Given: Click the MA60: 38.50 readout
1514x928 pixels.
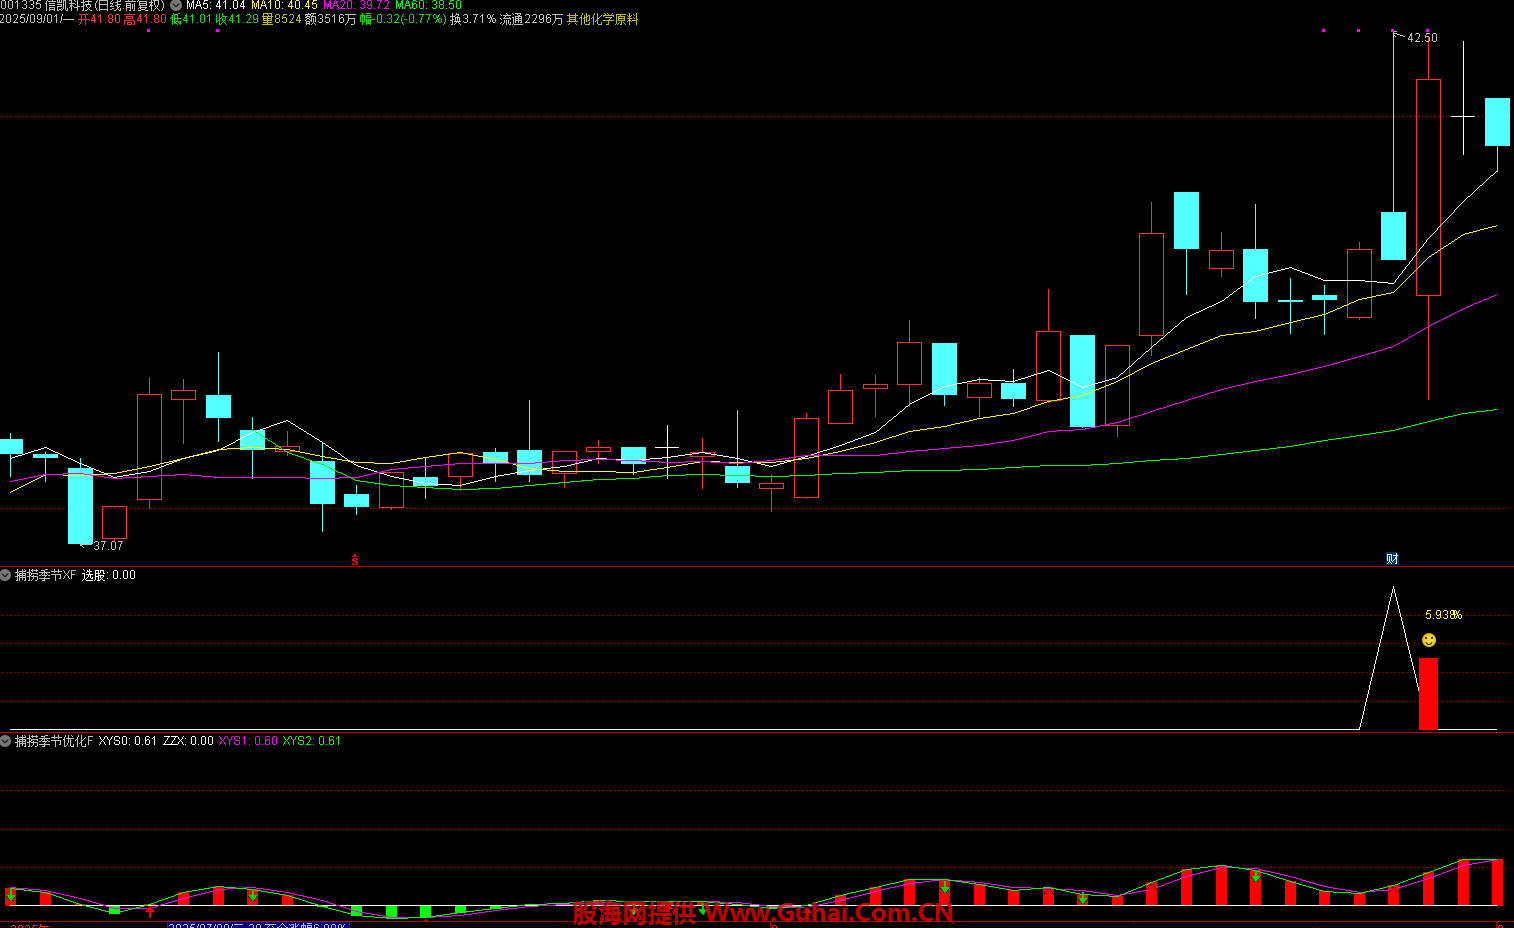Looking at the screenshot, I should click(428, 5).
